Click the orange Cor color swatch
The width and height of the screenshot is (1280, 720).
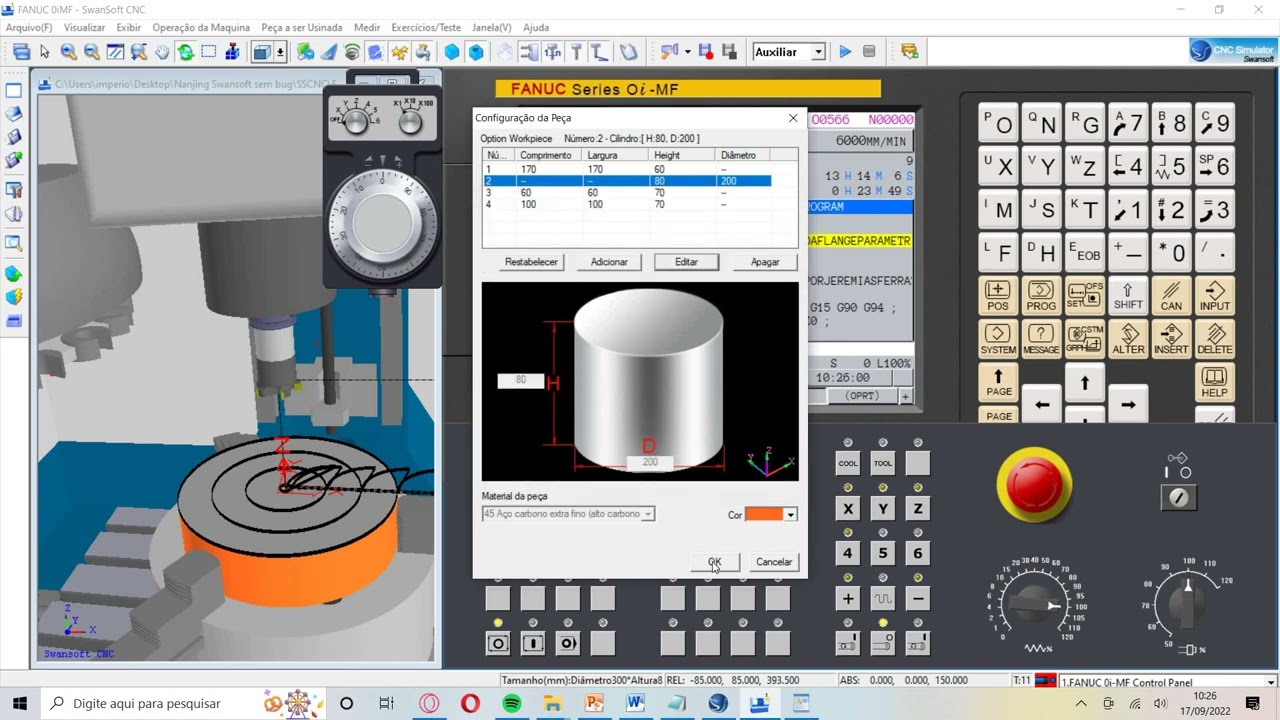(x=764, y=514)
